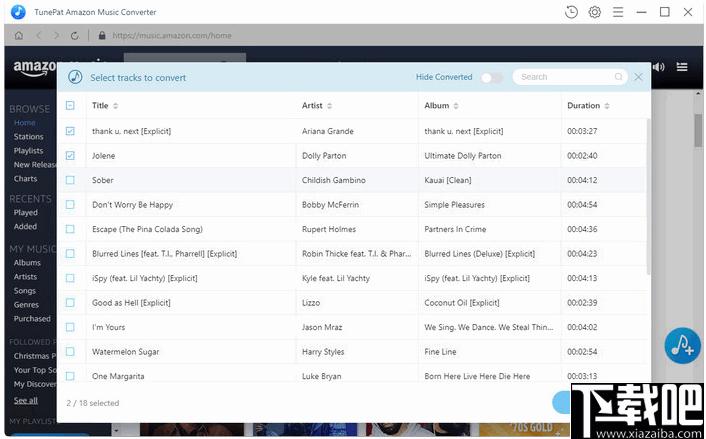Check the iSpy track checkbox
The width and height of the screenshot is (706, 439).
click(x=70, y=278)
